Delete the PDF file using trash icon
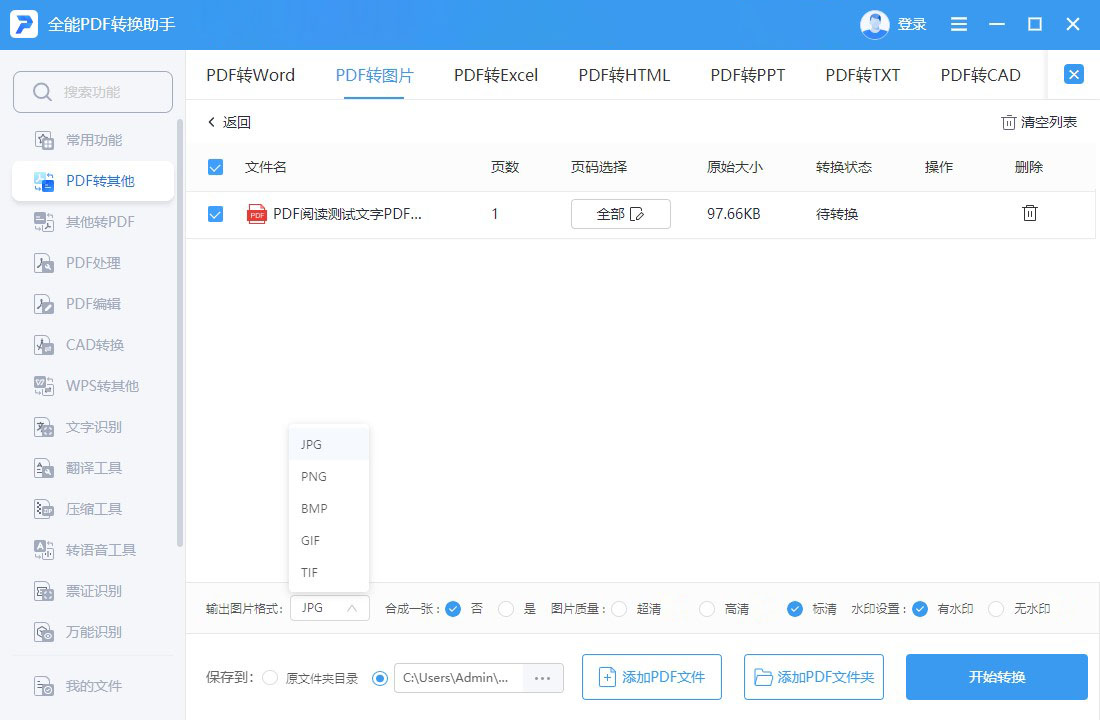The image size is (1100, 720). tap(1029, 213)
